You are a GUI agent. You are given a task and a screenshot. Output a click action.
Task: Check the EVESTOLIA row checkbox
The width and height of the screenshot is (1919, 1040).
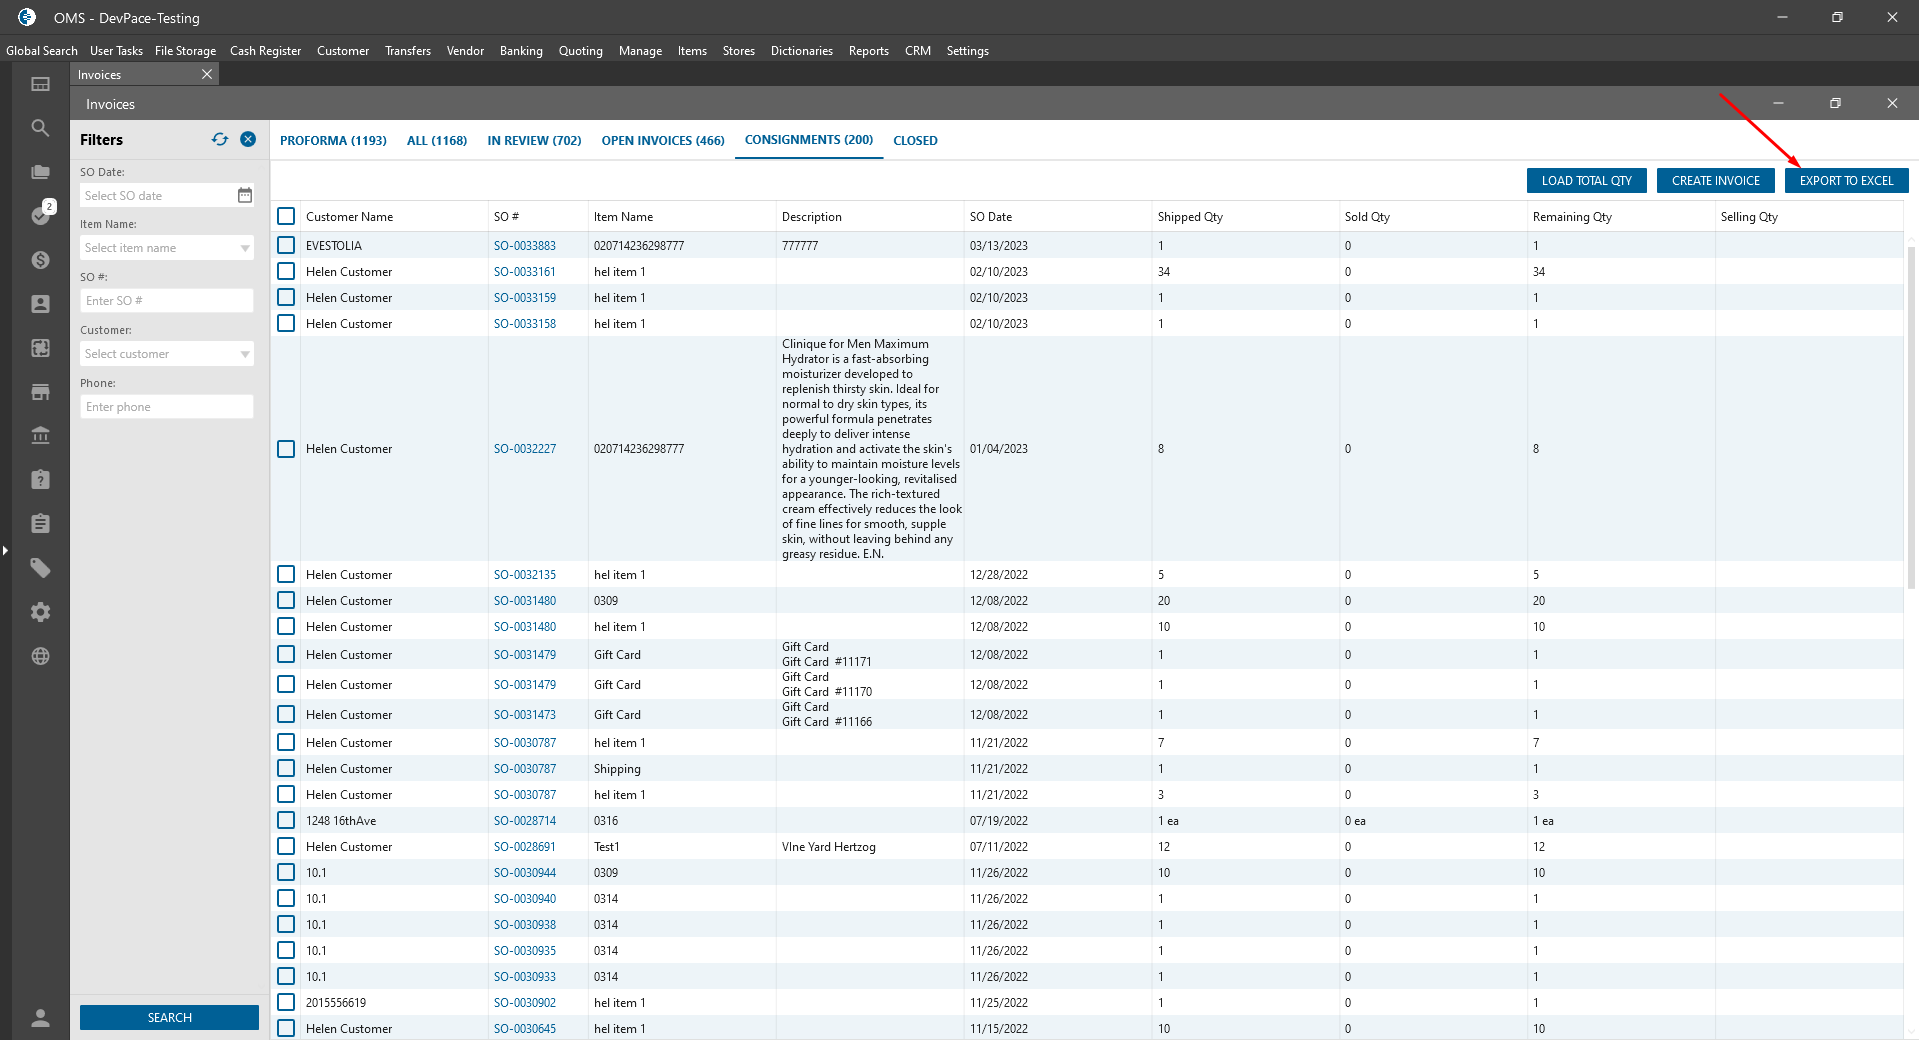(286, 245)
